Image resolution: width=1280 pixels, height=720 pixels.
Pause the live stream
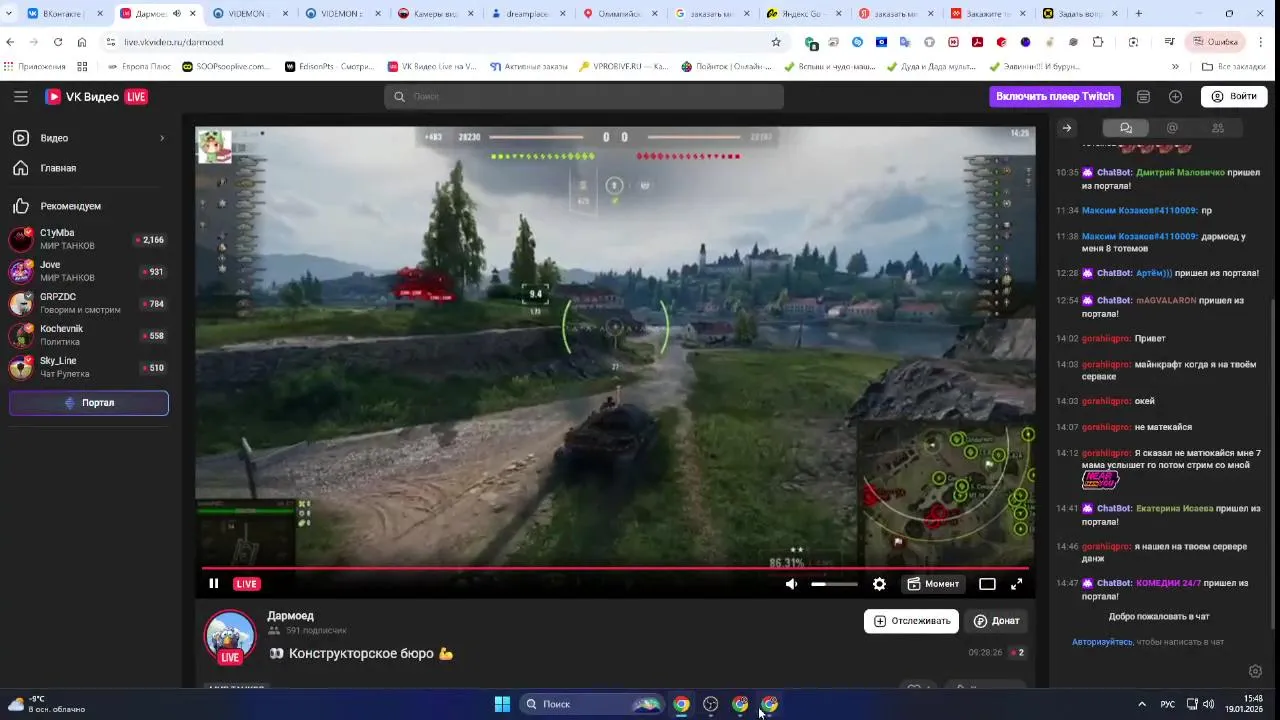pos(213,584)
